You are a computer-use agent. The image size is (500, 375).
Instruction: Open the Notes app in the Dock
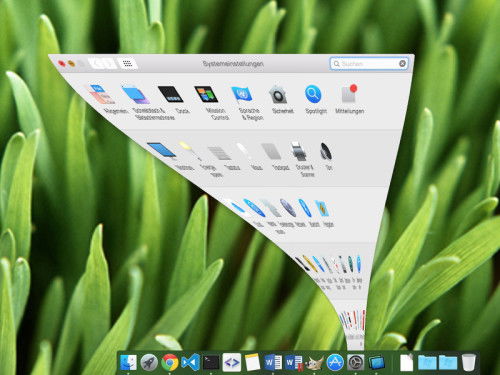tap(252, 362)
